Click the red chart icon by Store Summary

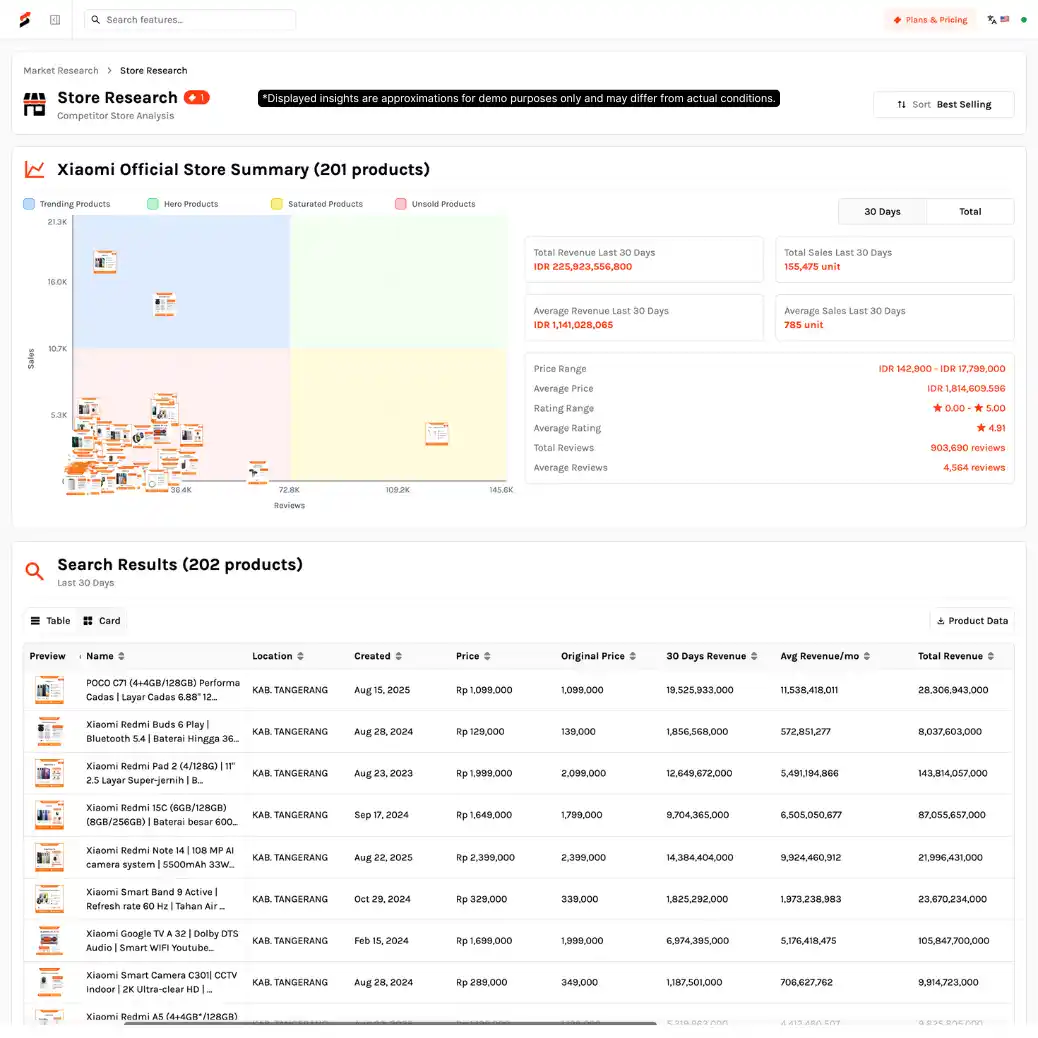tap(35, 170)
